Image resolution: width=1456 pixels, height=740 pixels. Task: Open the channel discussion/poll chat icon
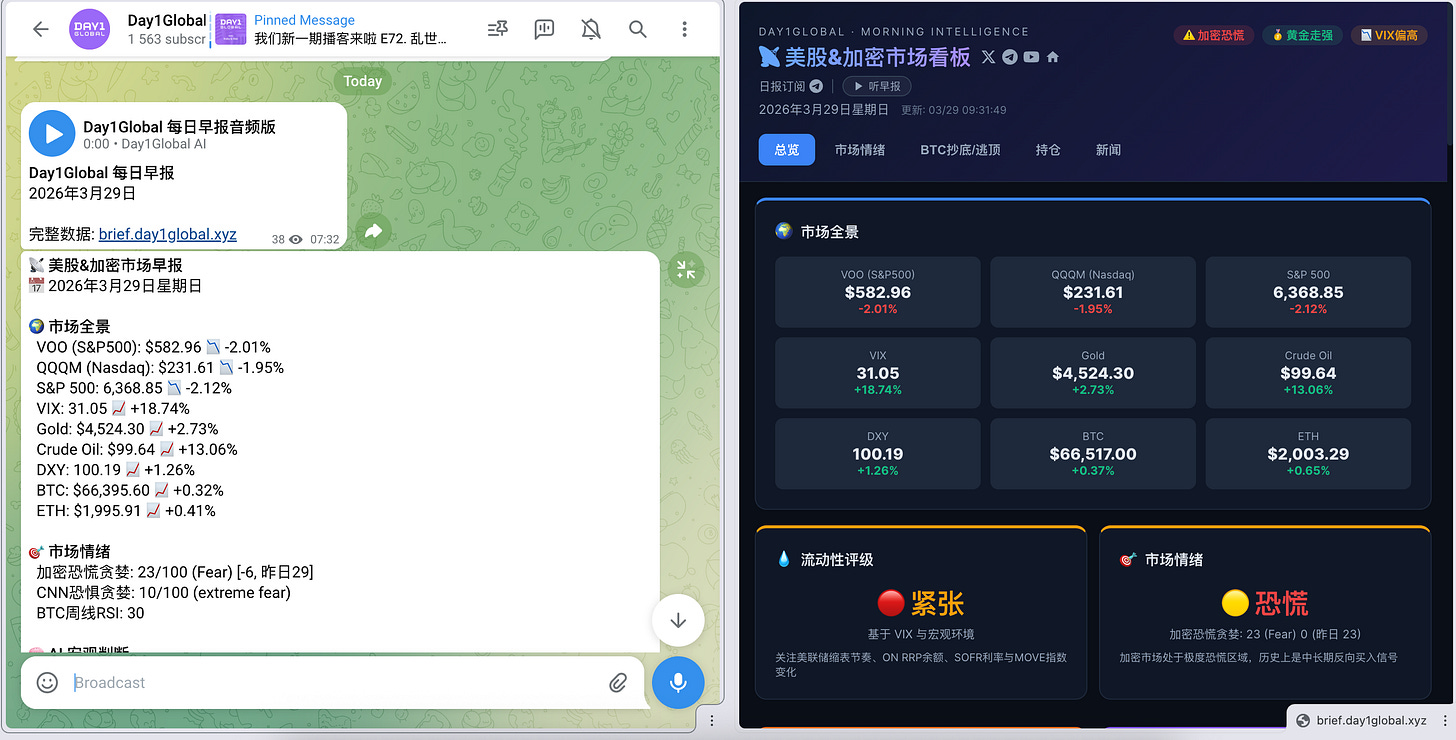tap(544, 29)
